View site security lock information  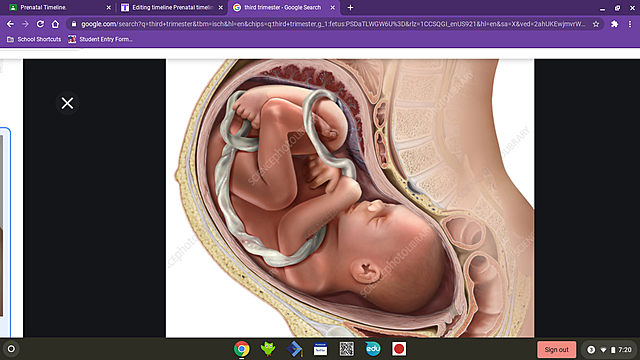pos(74,24)
